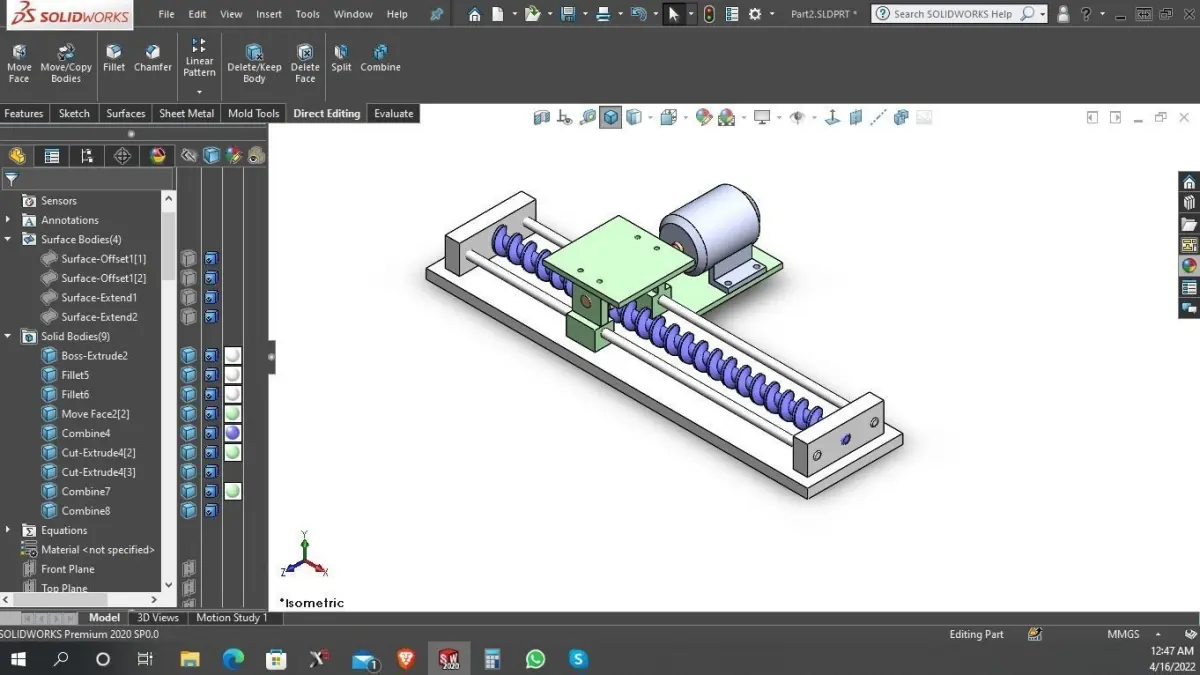
Task: Toggle visibility of Surface-Extend2 body
Action: pos(188,316)
